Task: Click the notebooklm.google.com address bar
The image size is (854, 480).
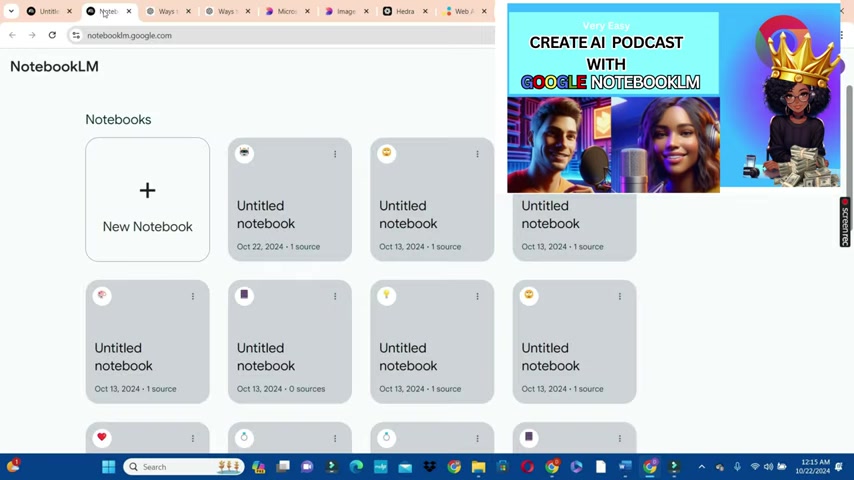Action: tap(280, 35)
